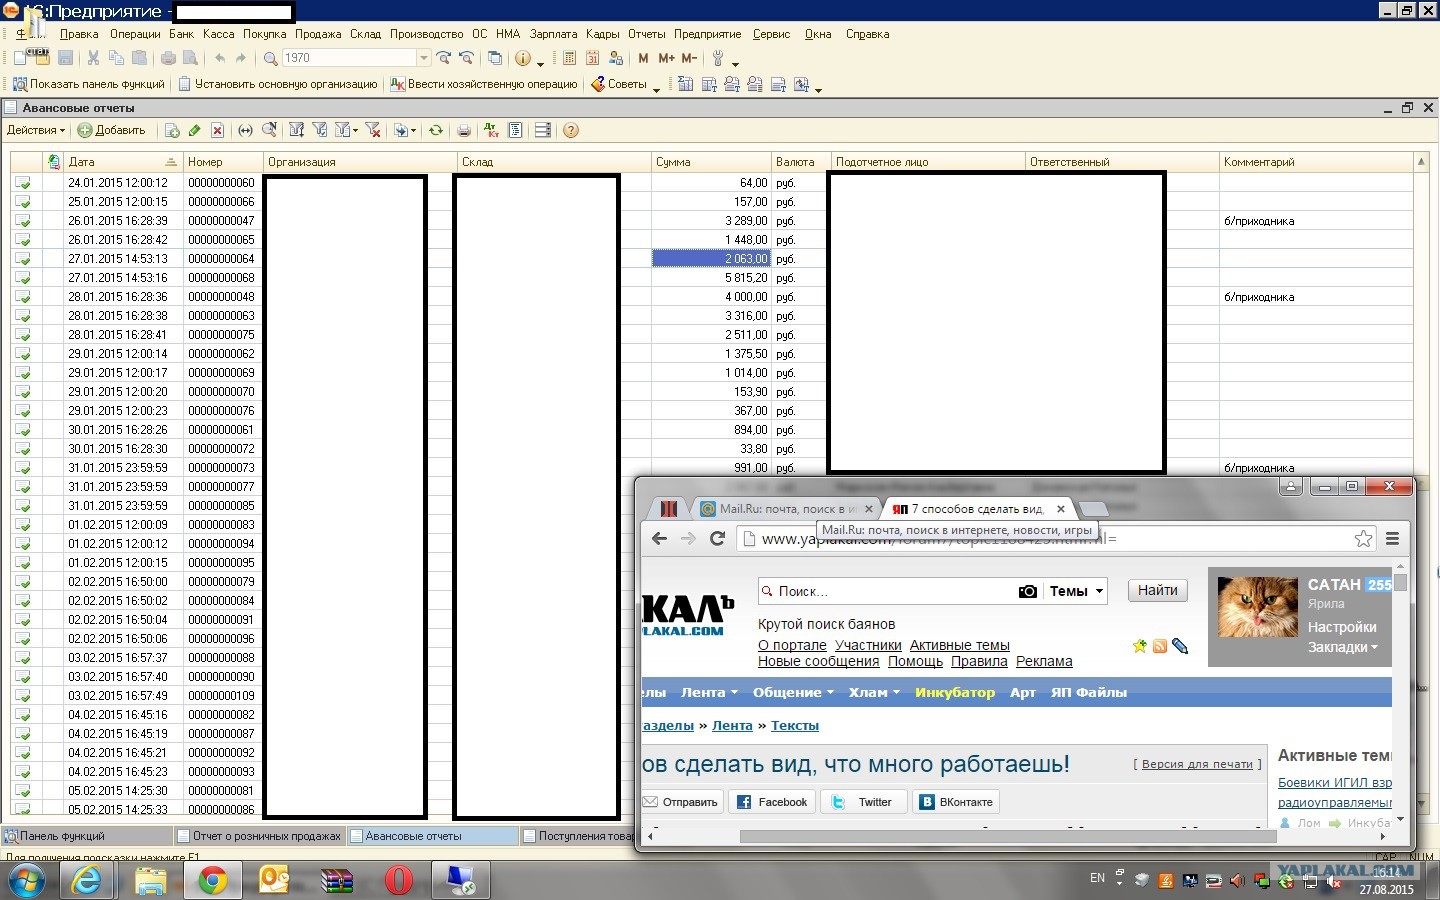1440x900 pixels.
Task: Open the Зарплата menu
Action: click(553, 34)
